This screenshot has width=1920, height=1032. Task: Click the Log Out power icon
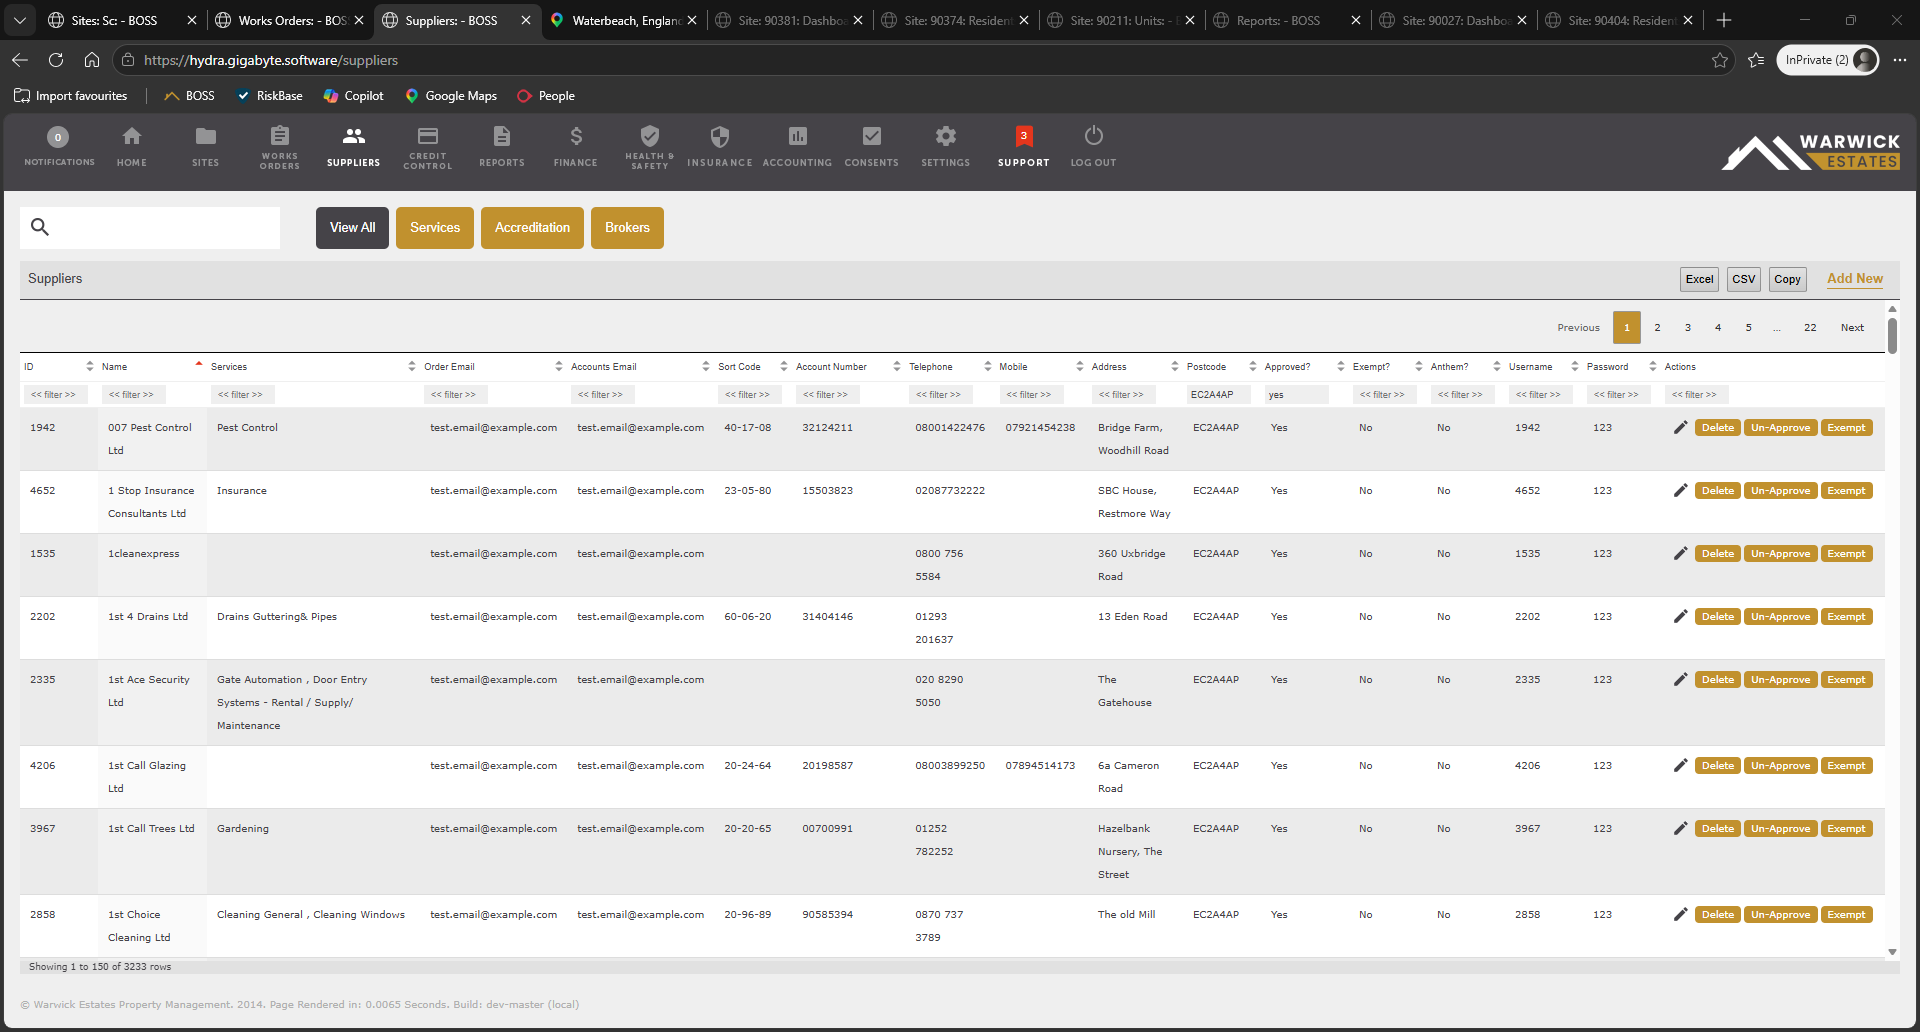[x=1094, y=135]
